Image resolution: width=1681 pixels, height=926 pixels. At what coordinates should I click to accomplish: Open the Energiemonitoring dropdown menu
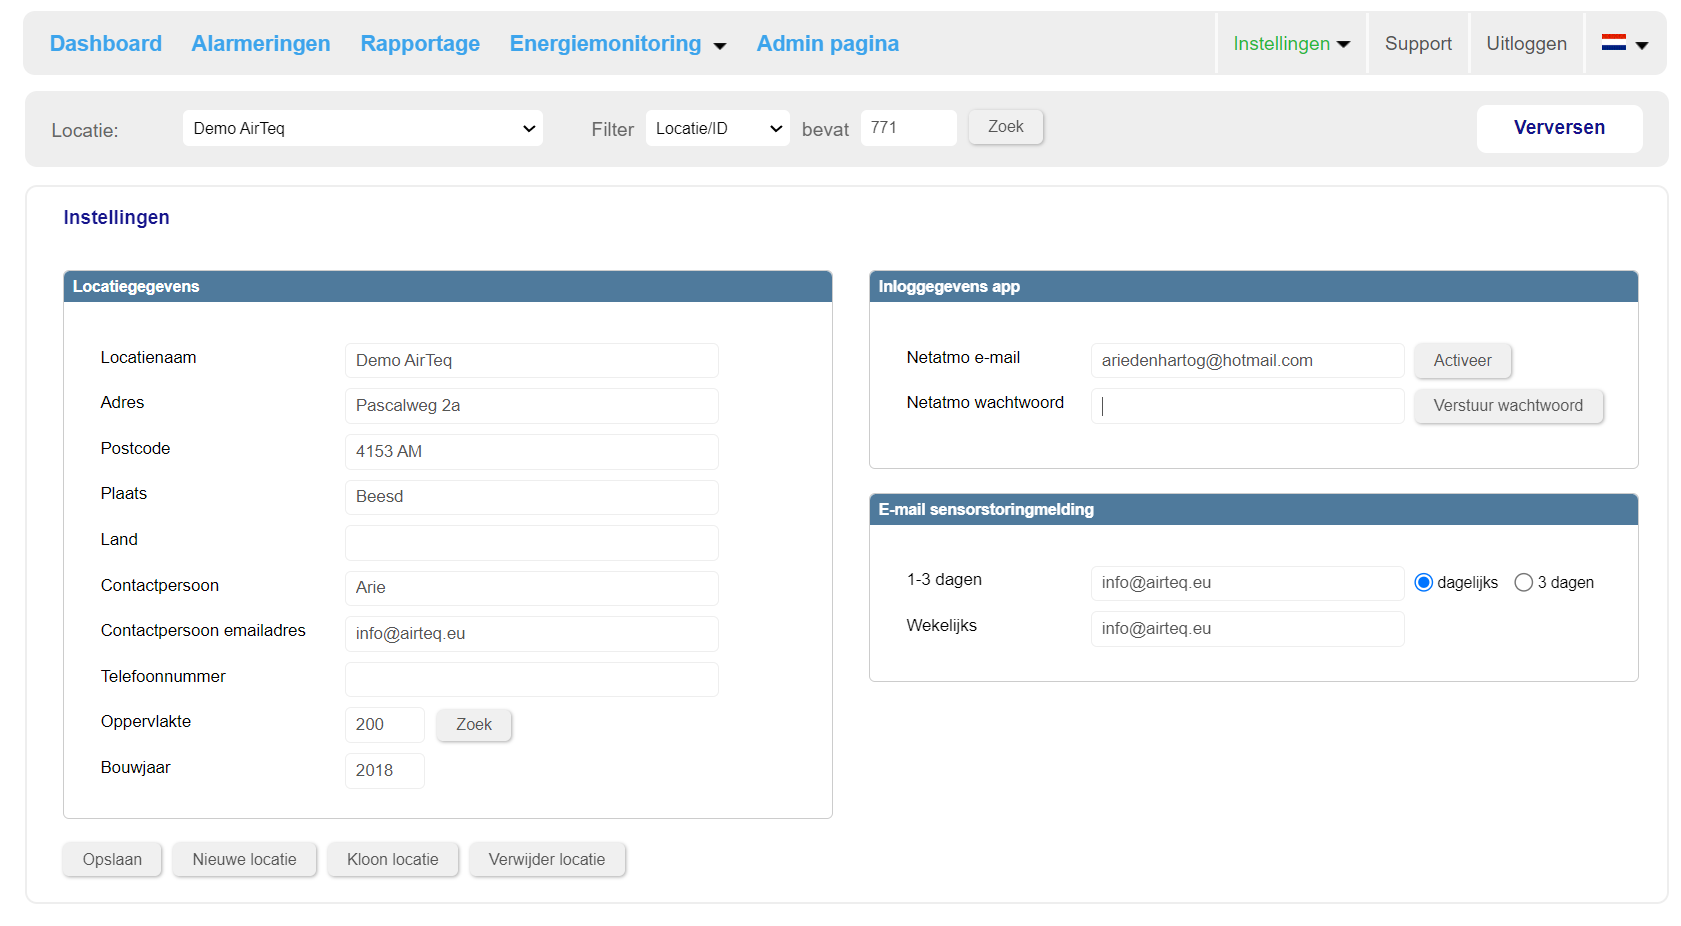(x=617, y=44)
